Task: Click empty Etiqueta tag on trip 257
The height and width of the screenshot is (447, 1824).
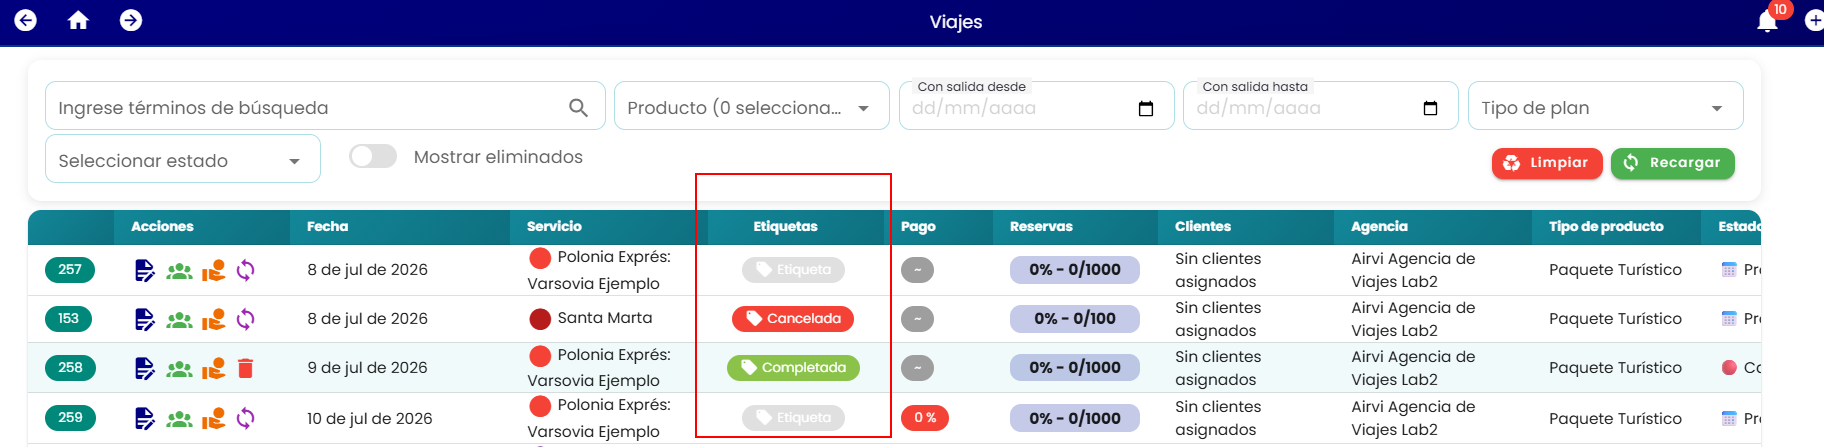Action: [x=793, y=270]
